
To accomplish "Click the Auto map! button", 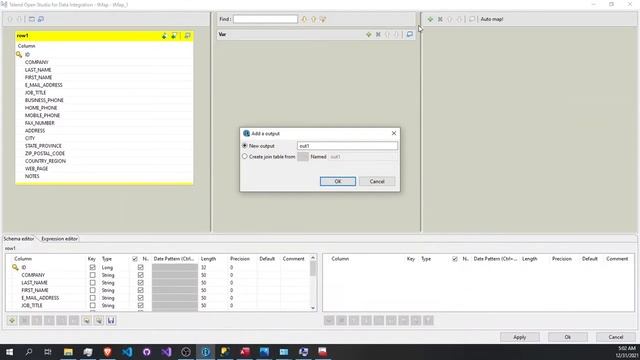I will point(491,19).
